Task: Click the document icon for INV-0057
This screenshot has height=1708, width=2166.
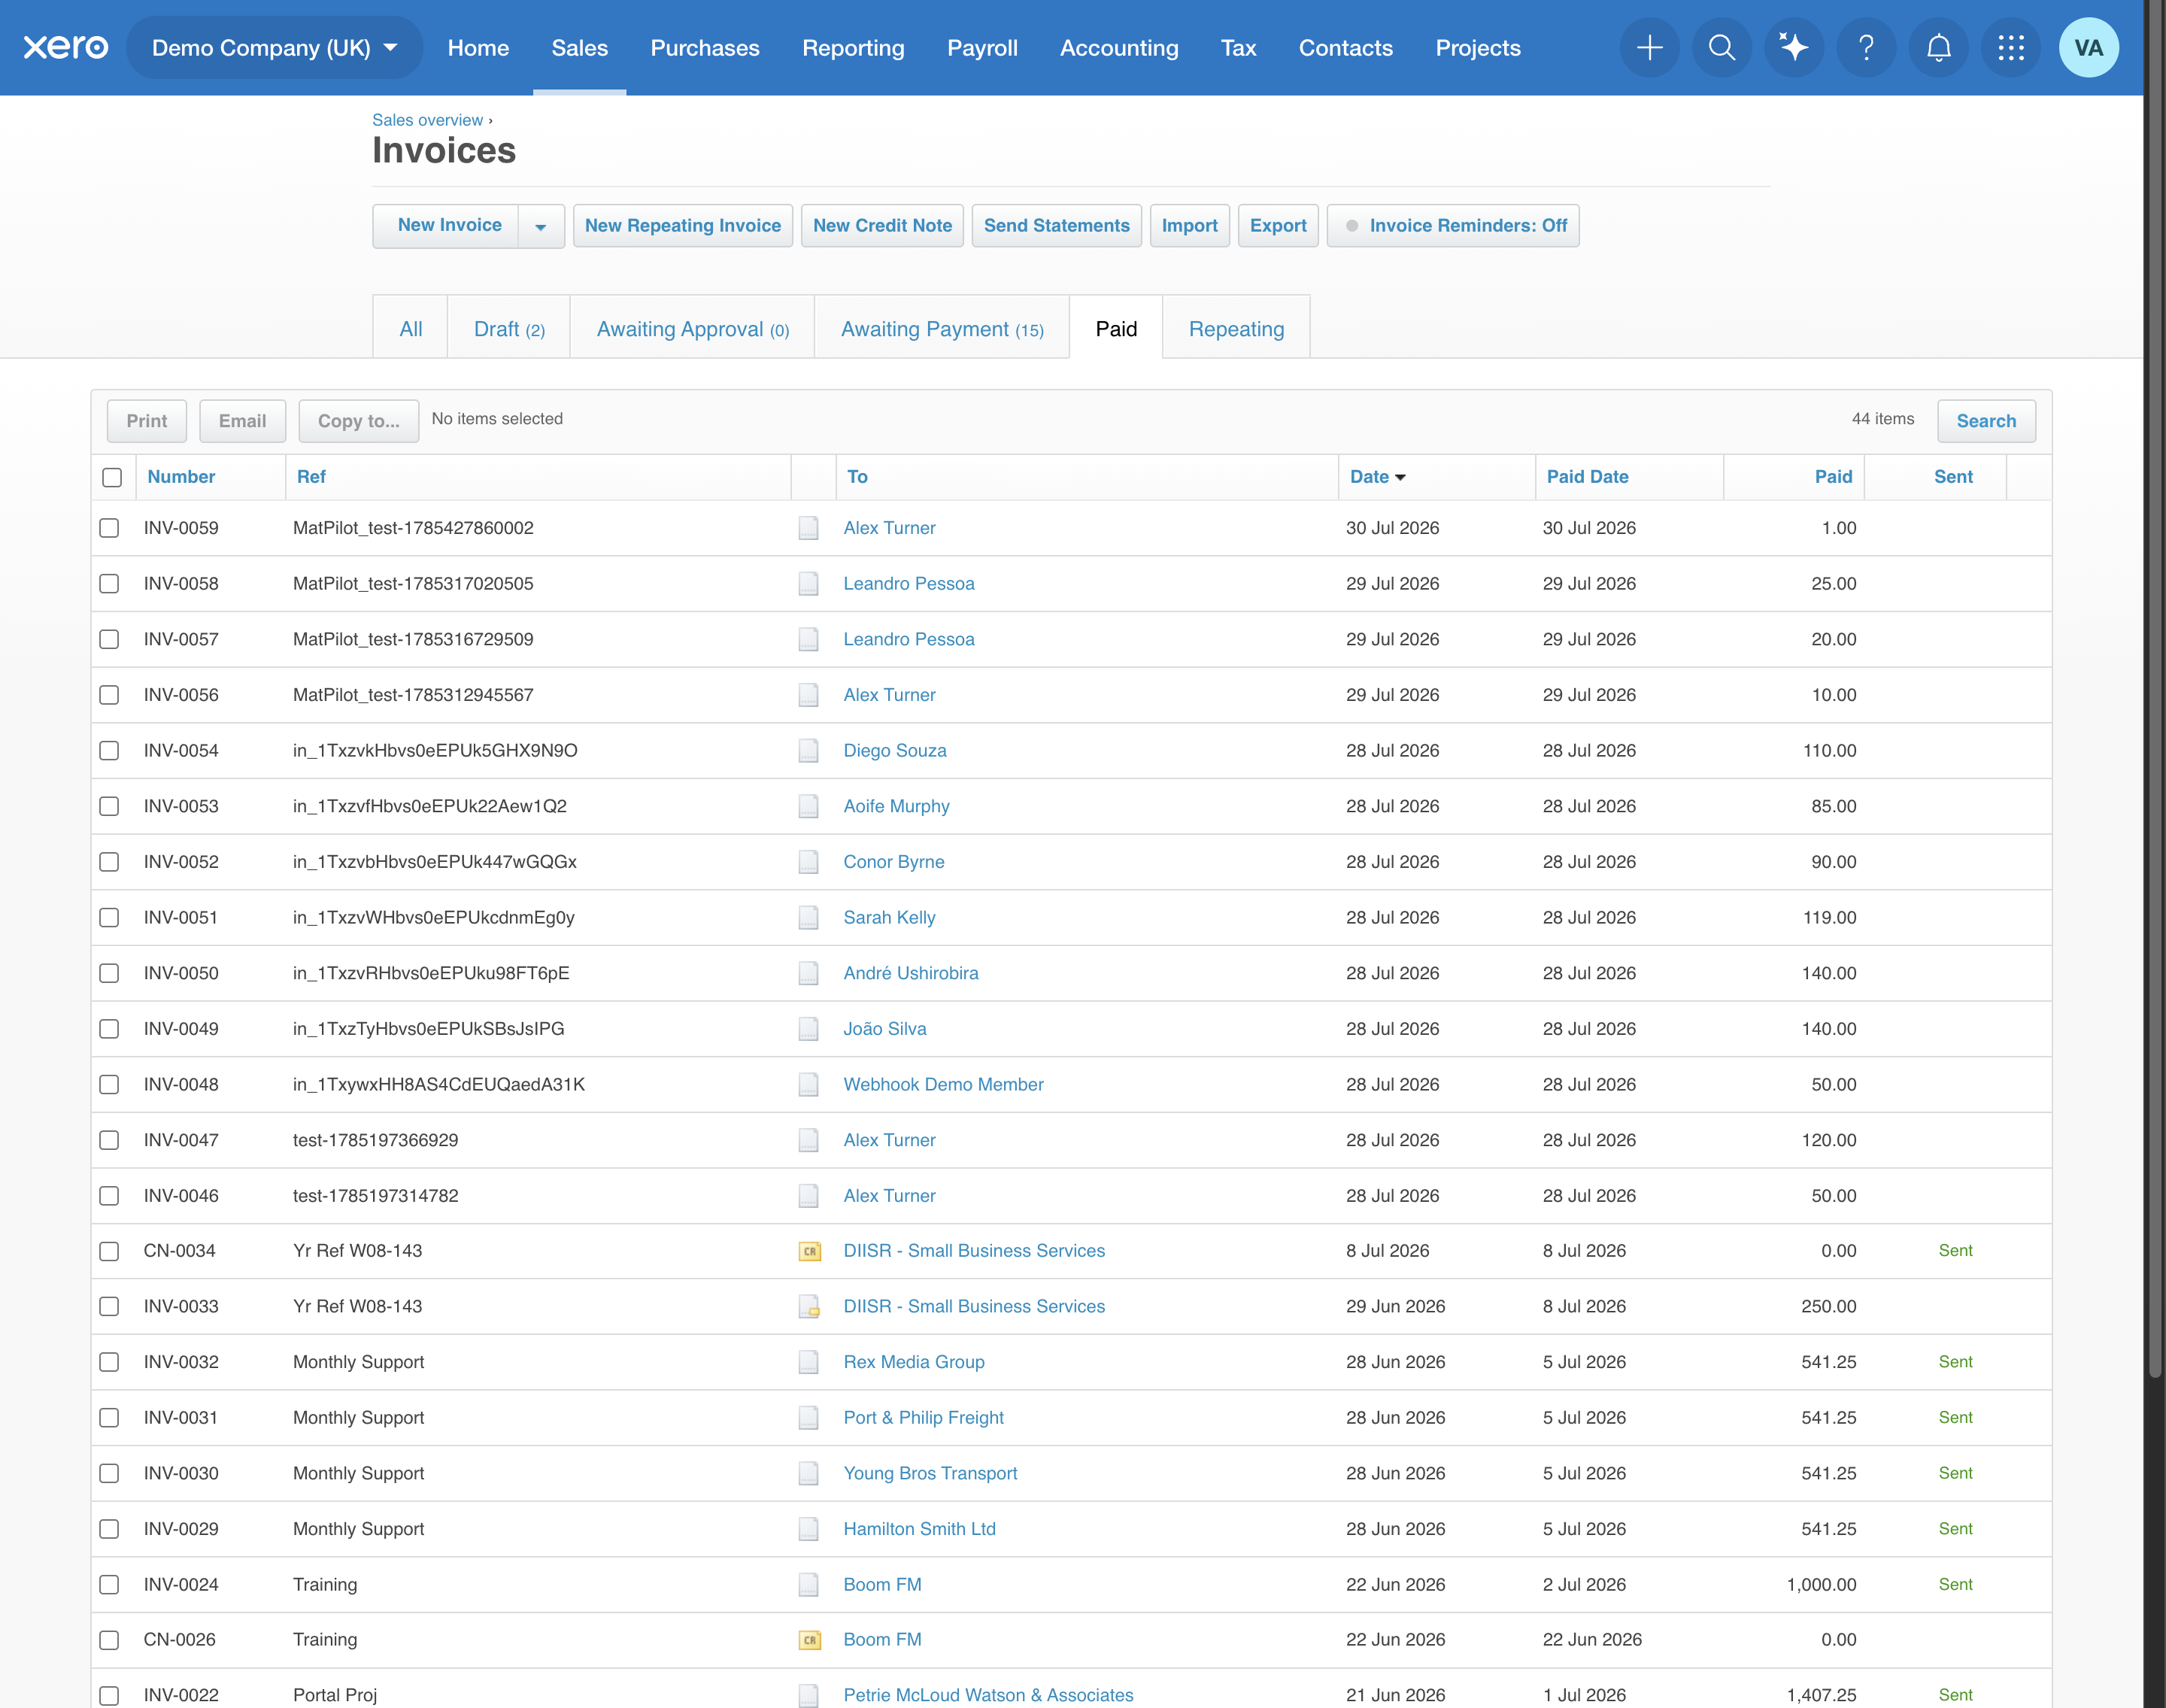Action: 808,639
